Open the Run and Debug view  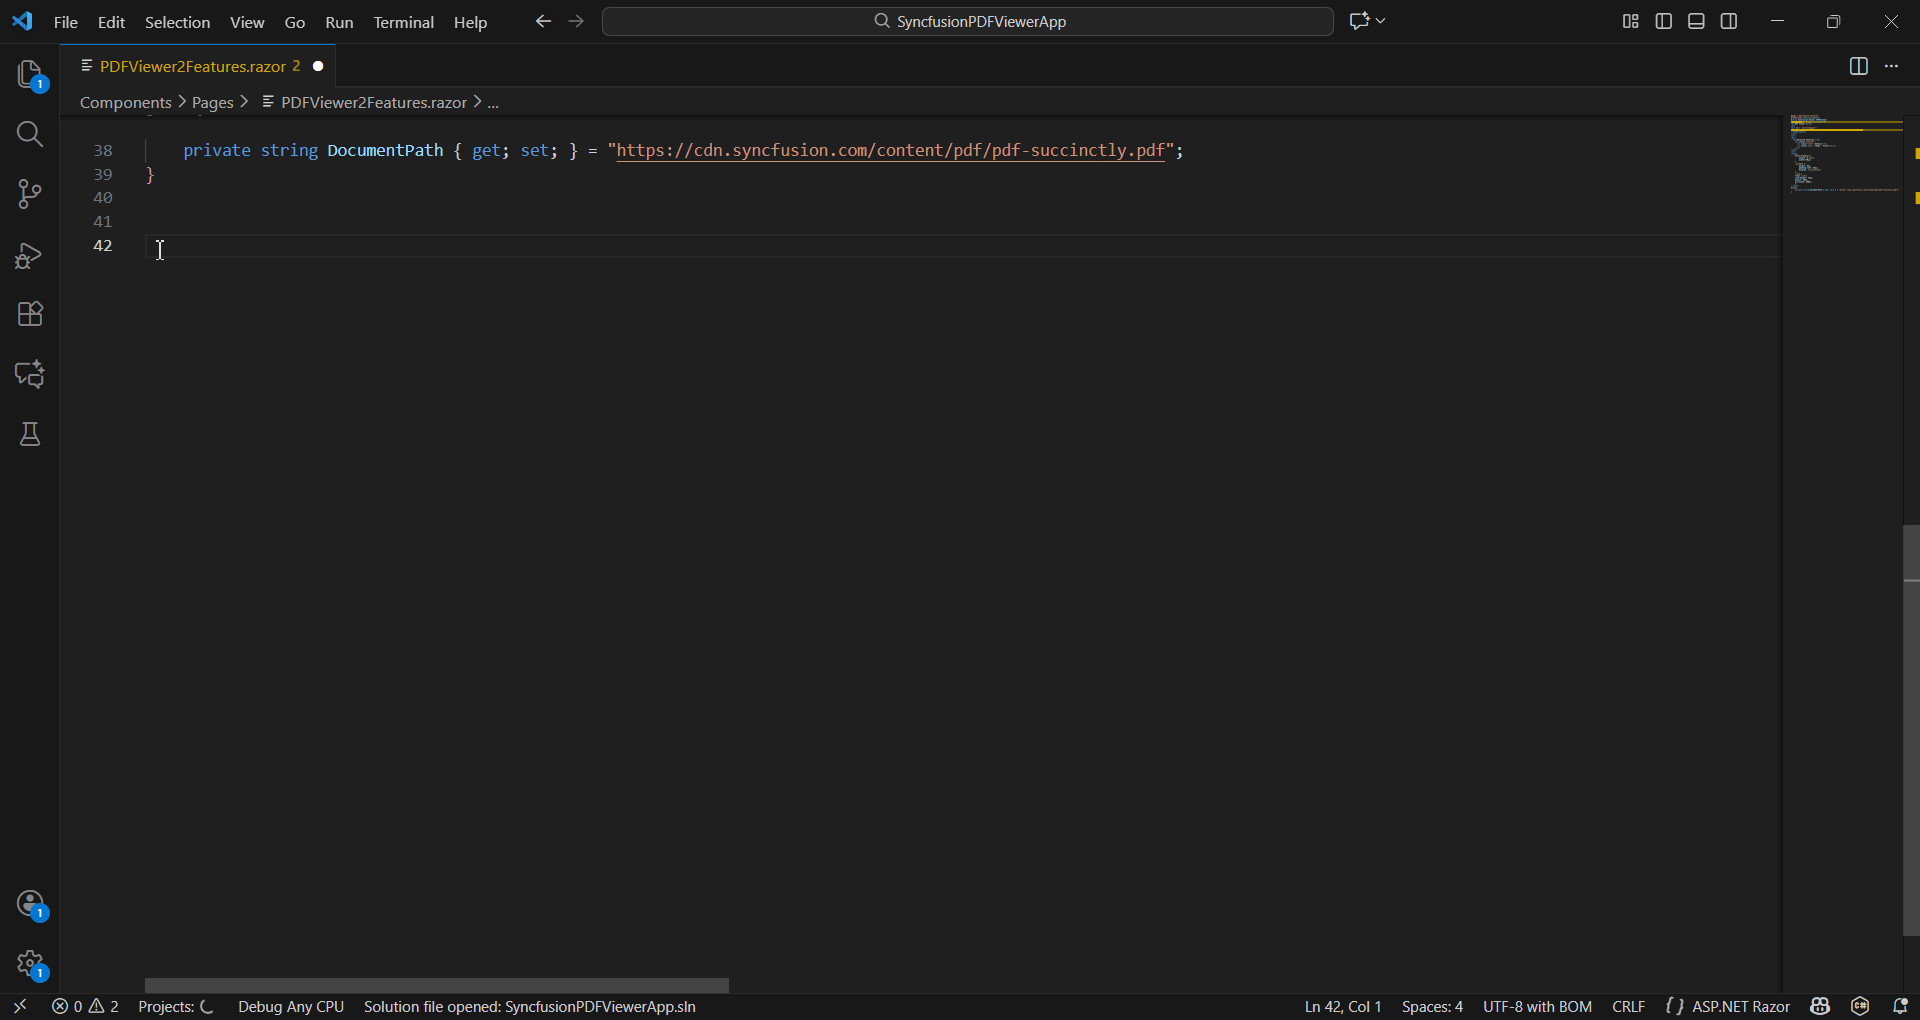29,255
